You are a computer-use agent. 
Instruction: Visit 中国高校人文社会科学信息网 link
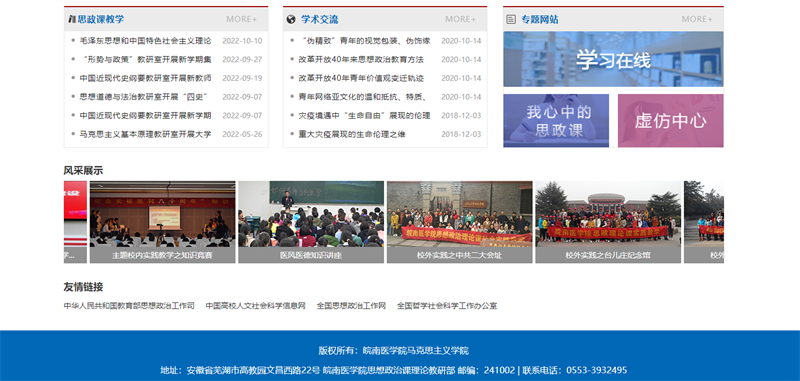pyautogui.click(x=256, y=306)
